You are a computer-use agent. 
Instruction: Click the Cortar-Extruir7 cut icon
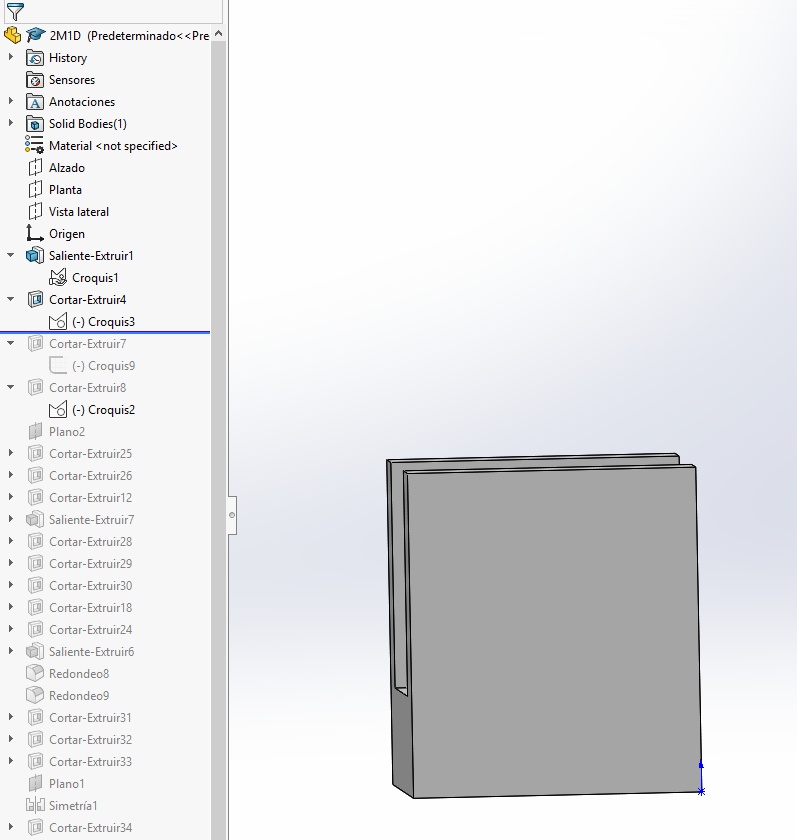pyautogui.click(x=35, y=343)
